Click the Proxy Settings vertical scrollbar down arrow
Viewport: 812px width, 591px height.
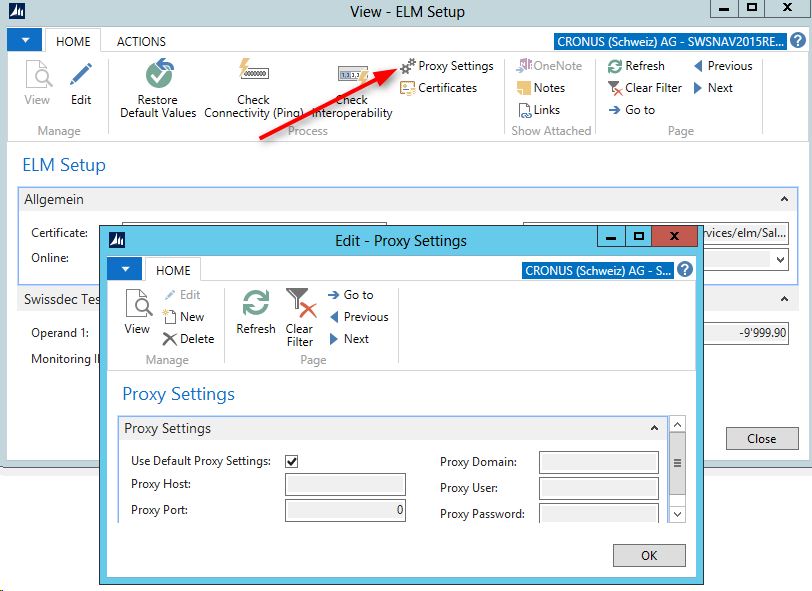677,513
